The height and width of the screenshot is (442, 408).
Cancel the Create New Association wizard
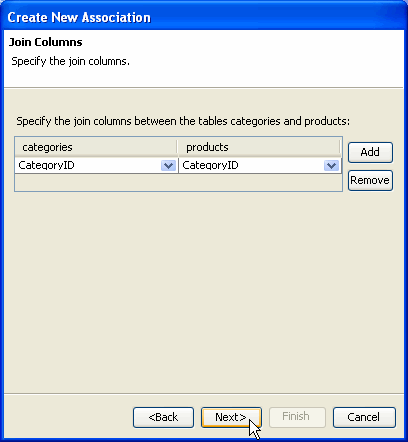tap(364, 417)
